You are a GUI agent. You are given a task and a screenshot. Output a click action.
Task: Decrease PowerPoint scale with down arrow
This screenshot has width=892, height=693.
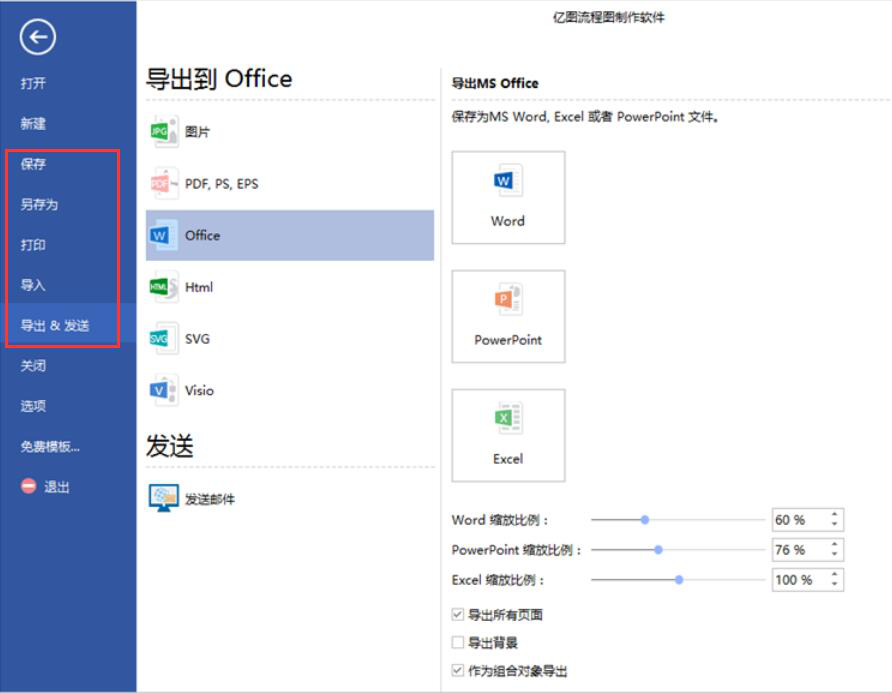pyautogui.click(x=834, y=554)
